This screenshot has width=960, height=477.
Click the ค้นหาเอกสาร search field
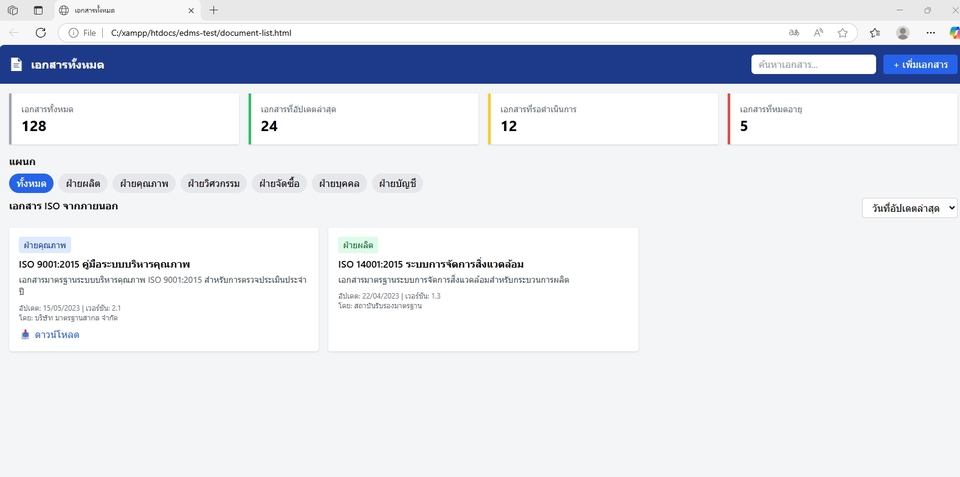click(813, 65)
